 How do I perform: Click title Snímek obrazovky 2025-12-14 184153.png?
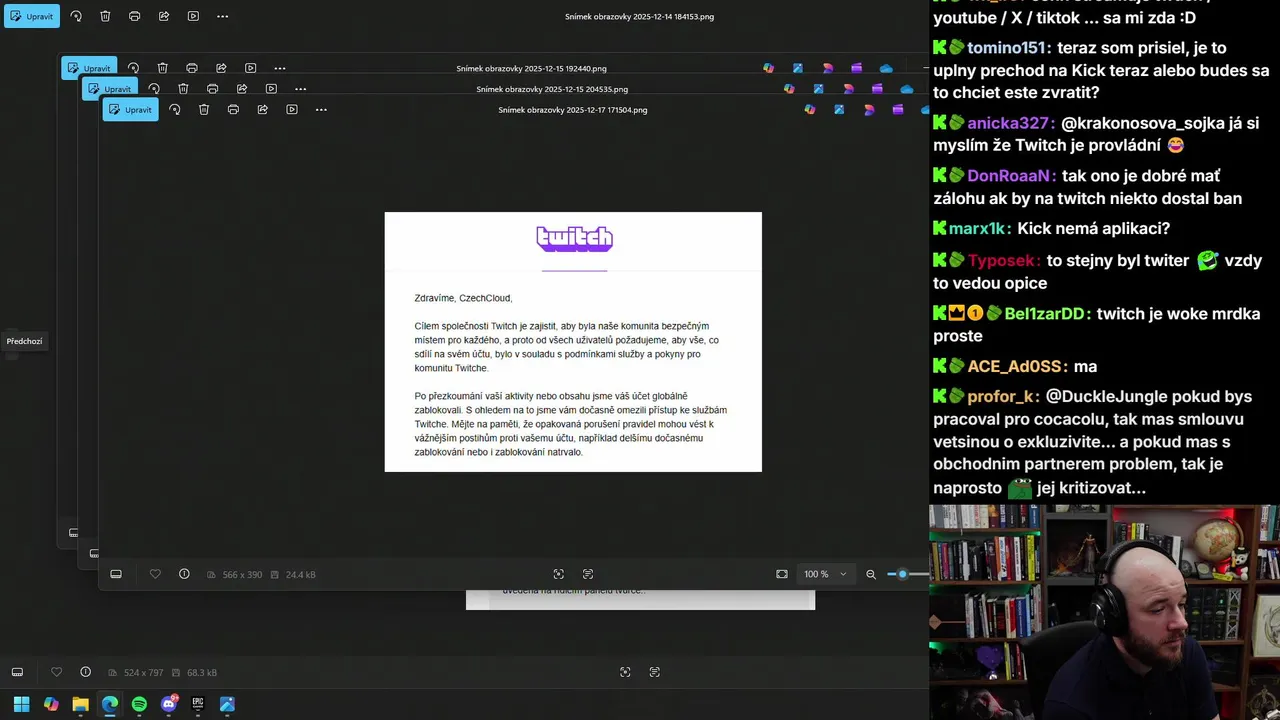tap(639, 16)
